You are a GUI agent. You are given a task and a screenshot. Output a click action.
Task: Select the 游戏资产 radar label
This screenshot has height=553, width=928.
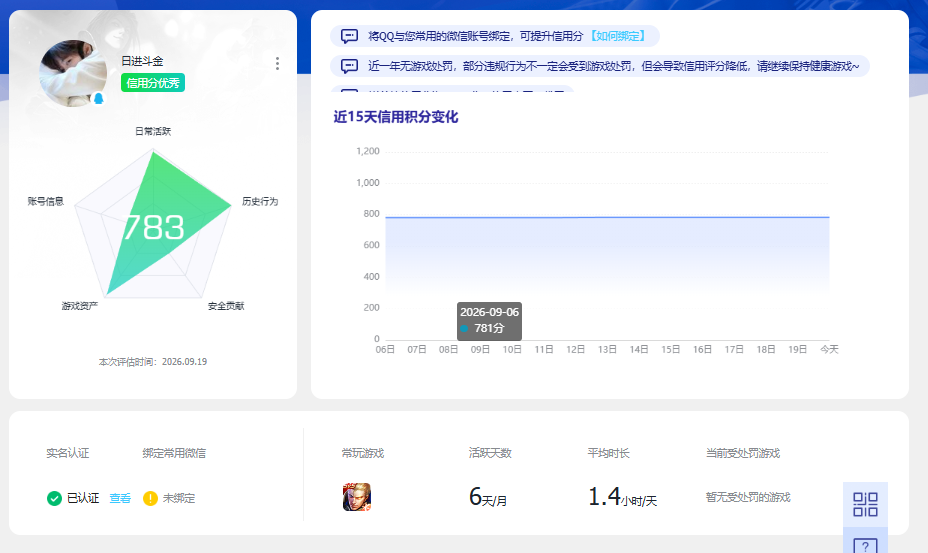tap(79, 306)
